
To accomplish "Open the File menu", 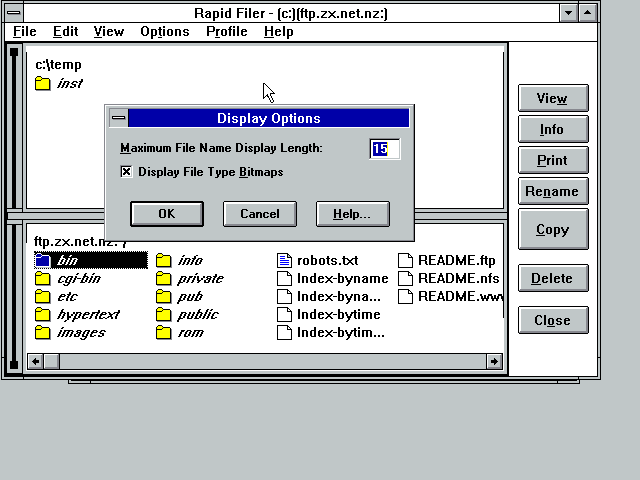I will tap(24, 31).
